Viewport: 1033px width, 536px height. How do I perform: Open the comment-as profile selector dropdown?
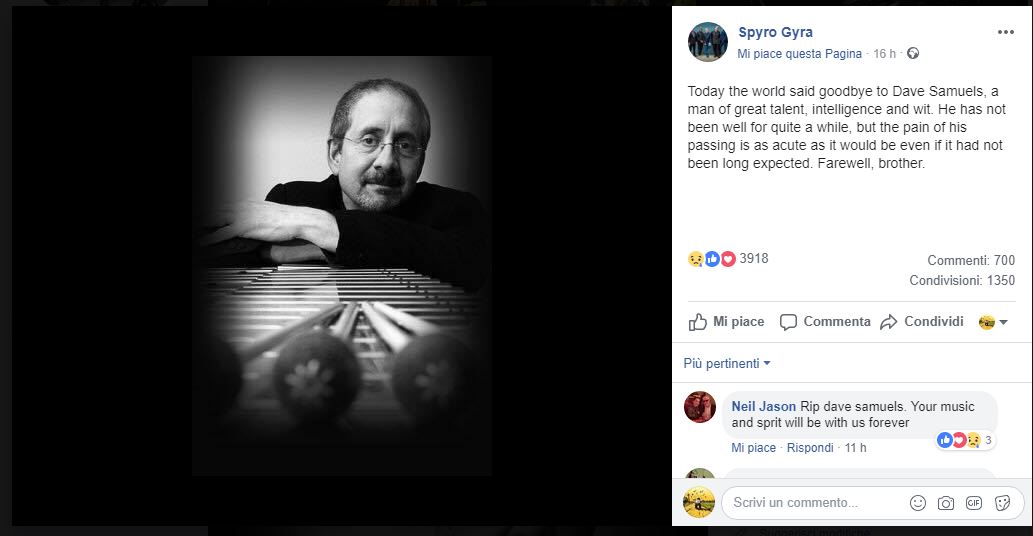point(991,322)
